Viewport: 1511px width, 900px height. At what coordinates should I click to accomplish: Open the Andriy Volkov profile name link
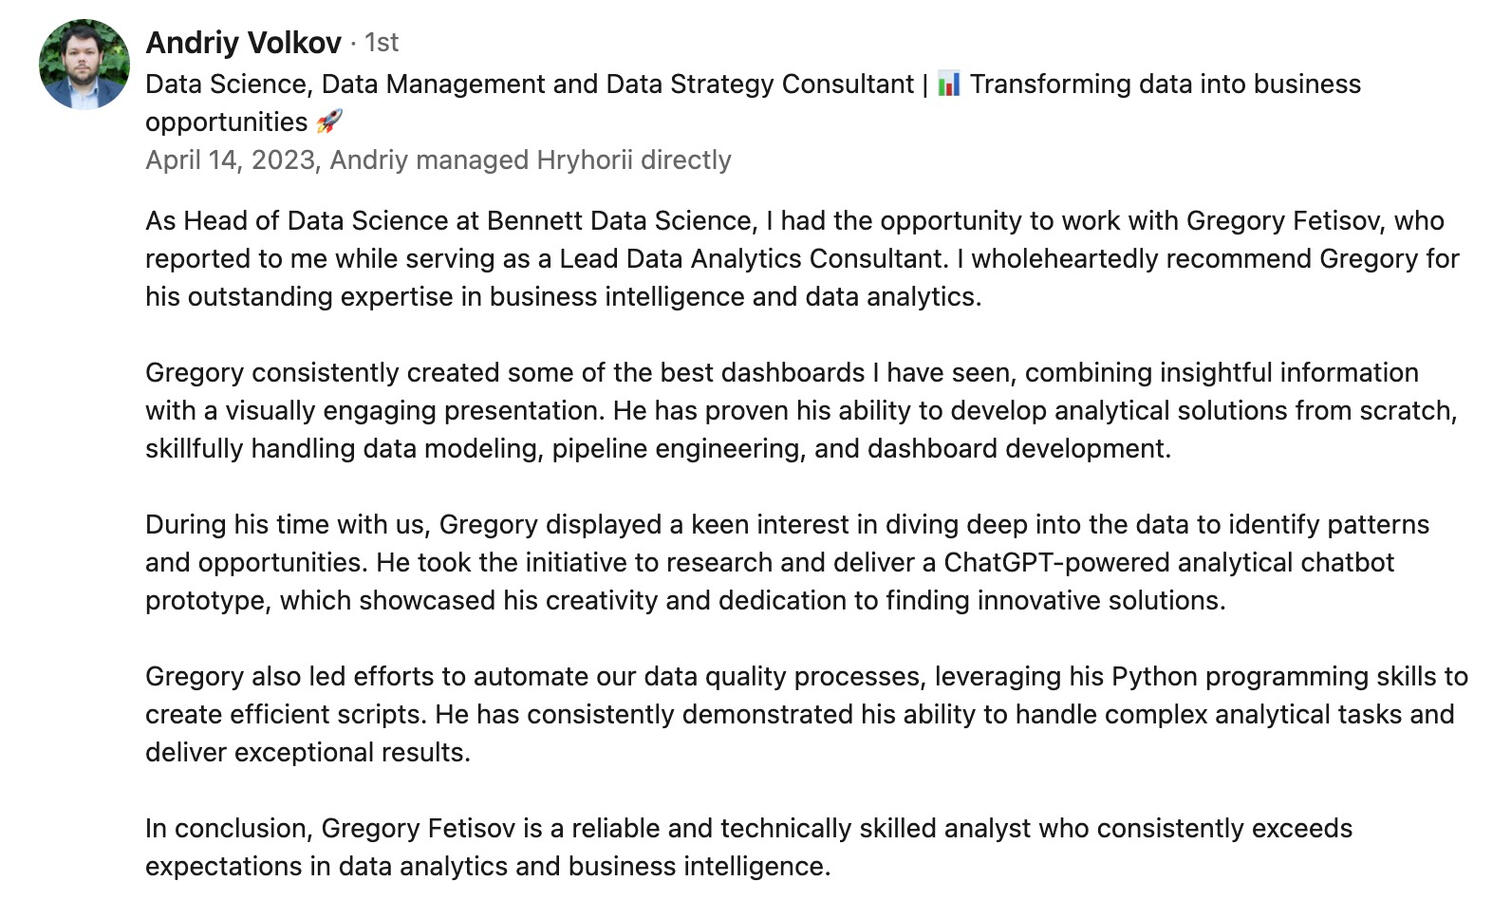tap(243, 43)
